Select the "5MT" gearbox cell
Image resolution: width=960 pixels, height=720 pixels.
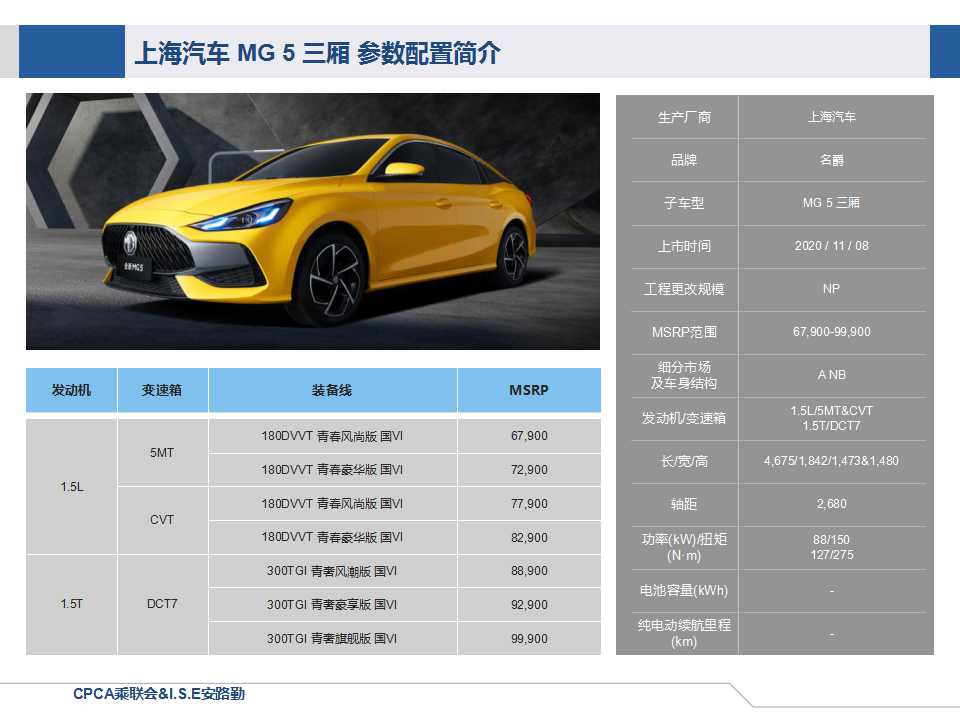pos(162,453)
